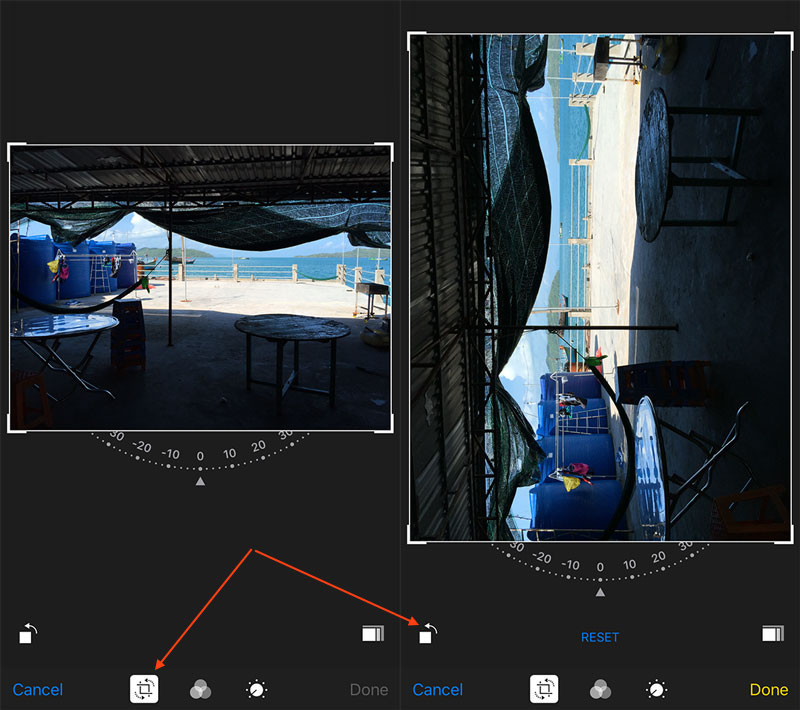The height and width of the screenshot is (710, 800).
Task: Select the crop tool on the right screen
Action: 544,689
